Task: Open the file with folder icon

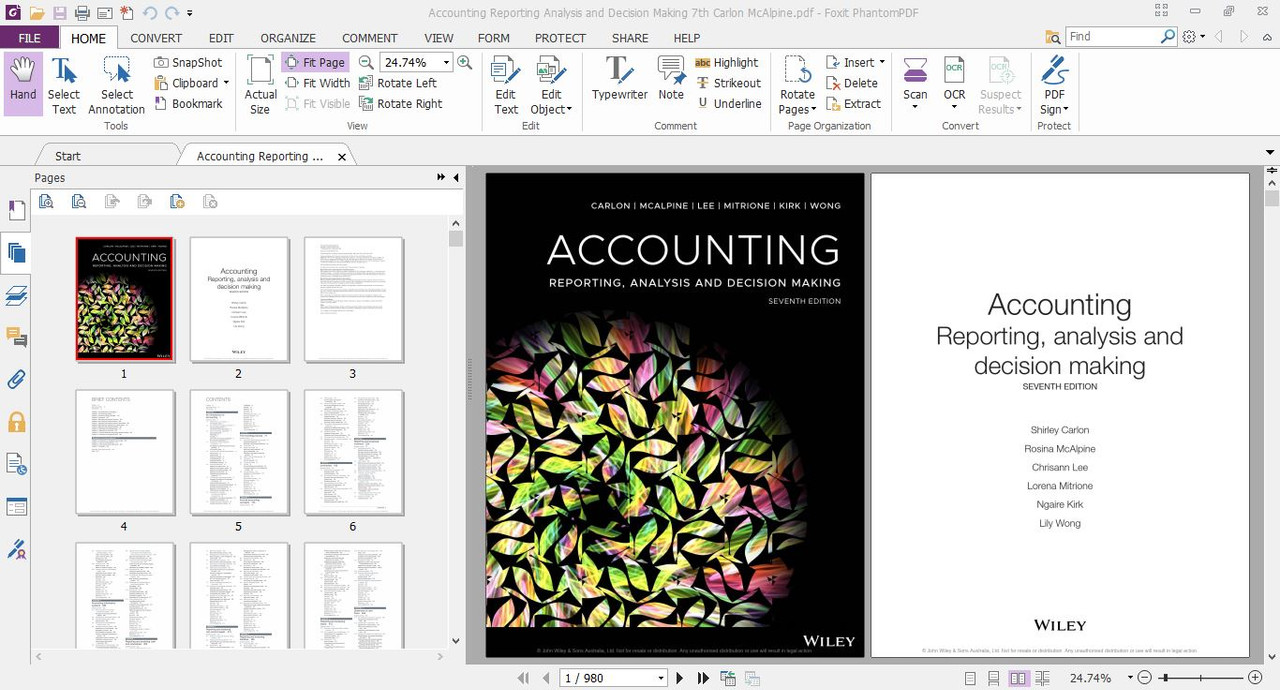Action: pyautogui.click(x=37, y=13)
